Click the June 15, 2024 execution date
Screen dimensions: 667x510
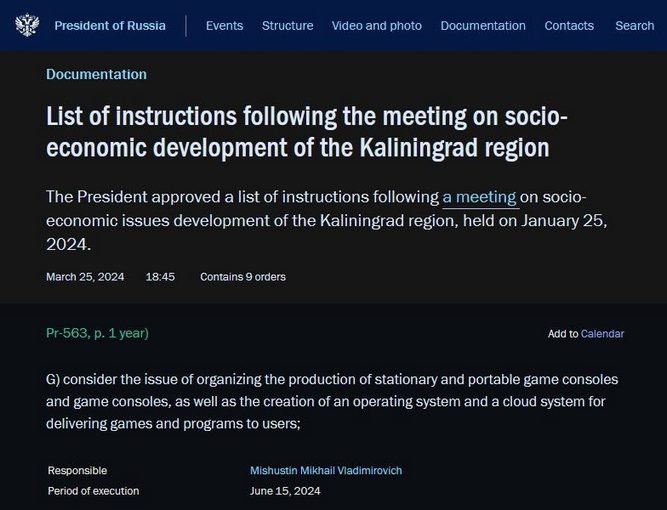point(285,491)
